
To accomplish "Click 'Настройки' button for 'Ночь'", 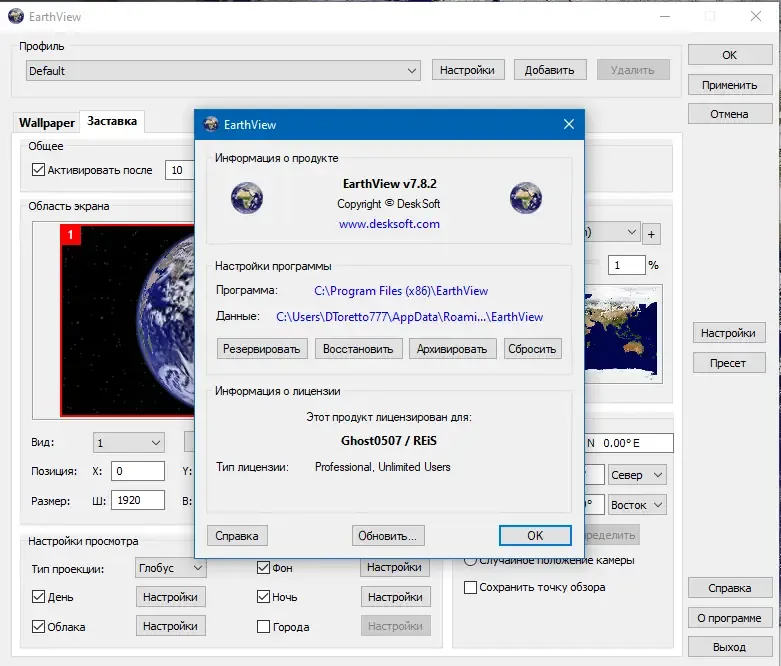I will tap(395, 597).
